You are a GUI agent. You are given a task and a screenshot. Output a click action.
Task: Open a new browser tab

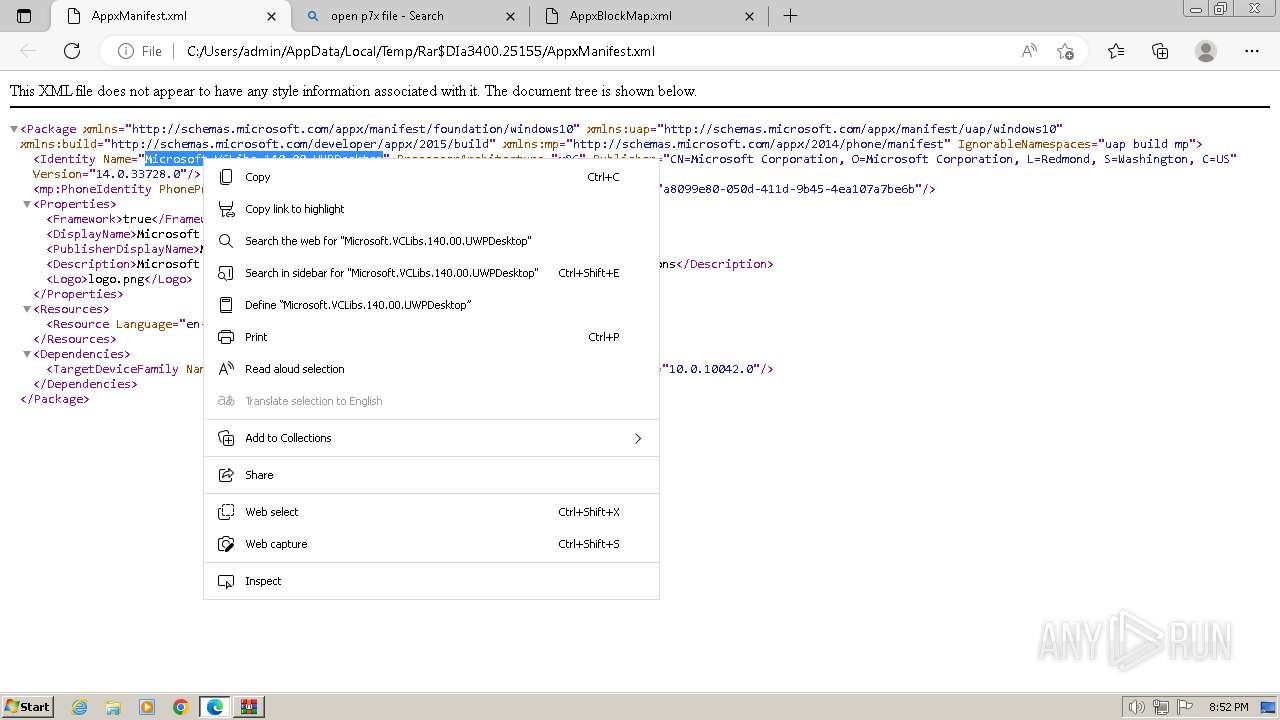click(790, 16)
